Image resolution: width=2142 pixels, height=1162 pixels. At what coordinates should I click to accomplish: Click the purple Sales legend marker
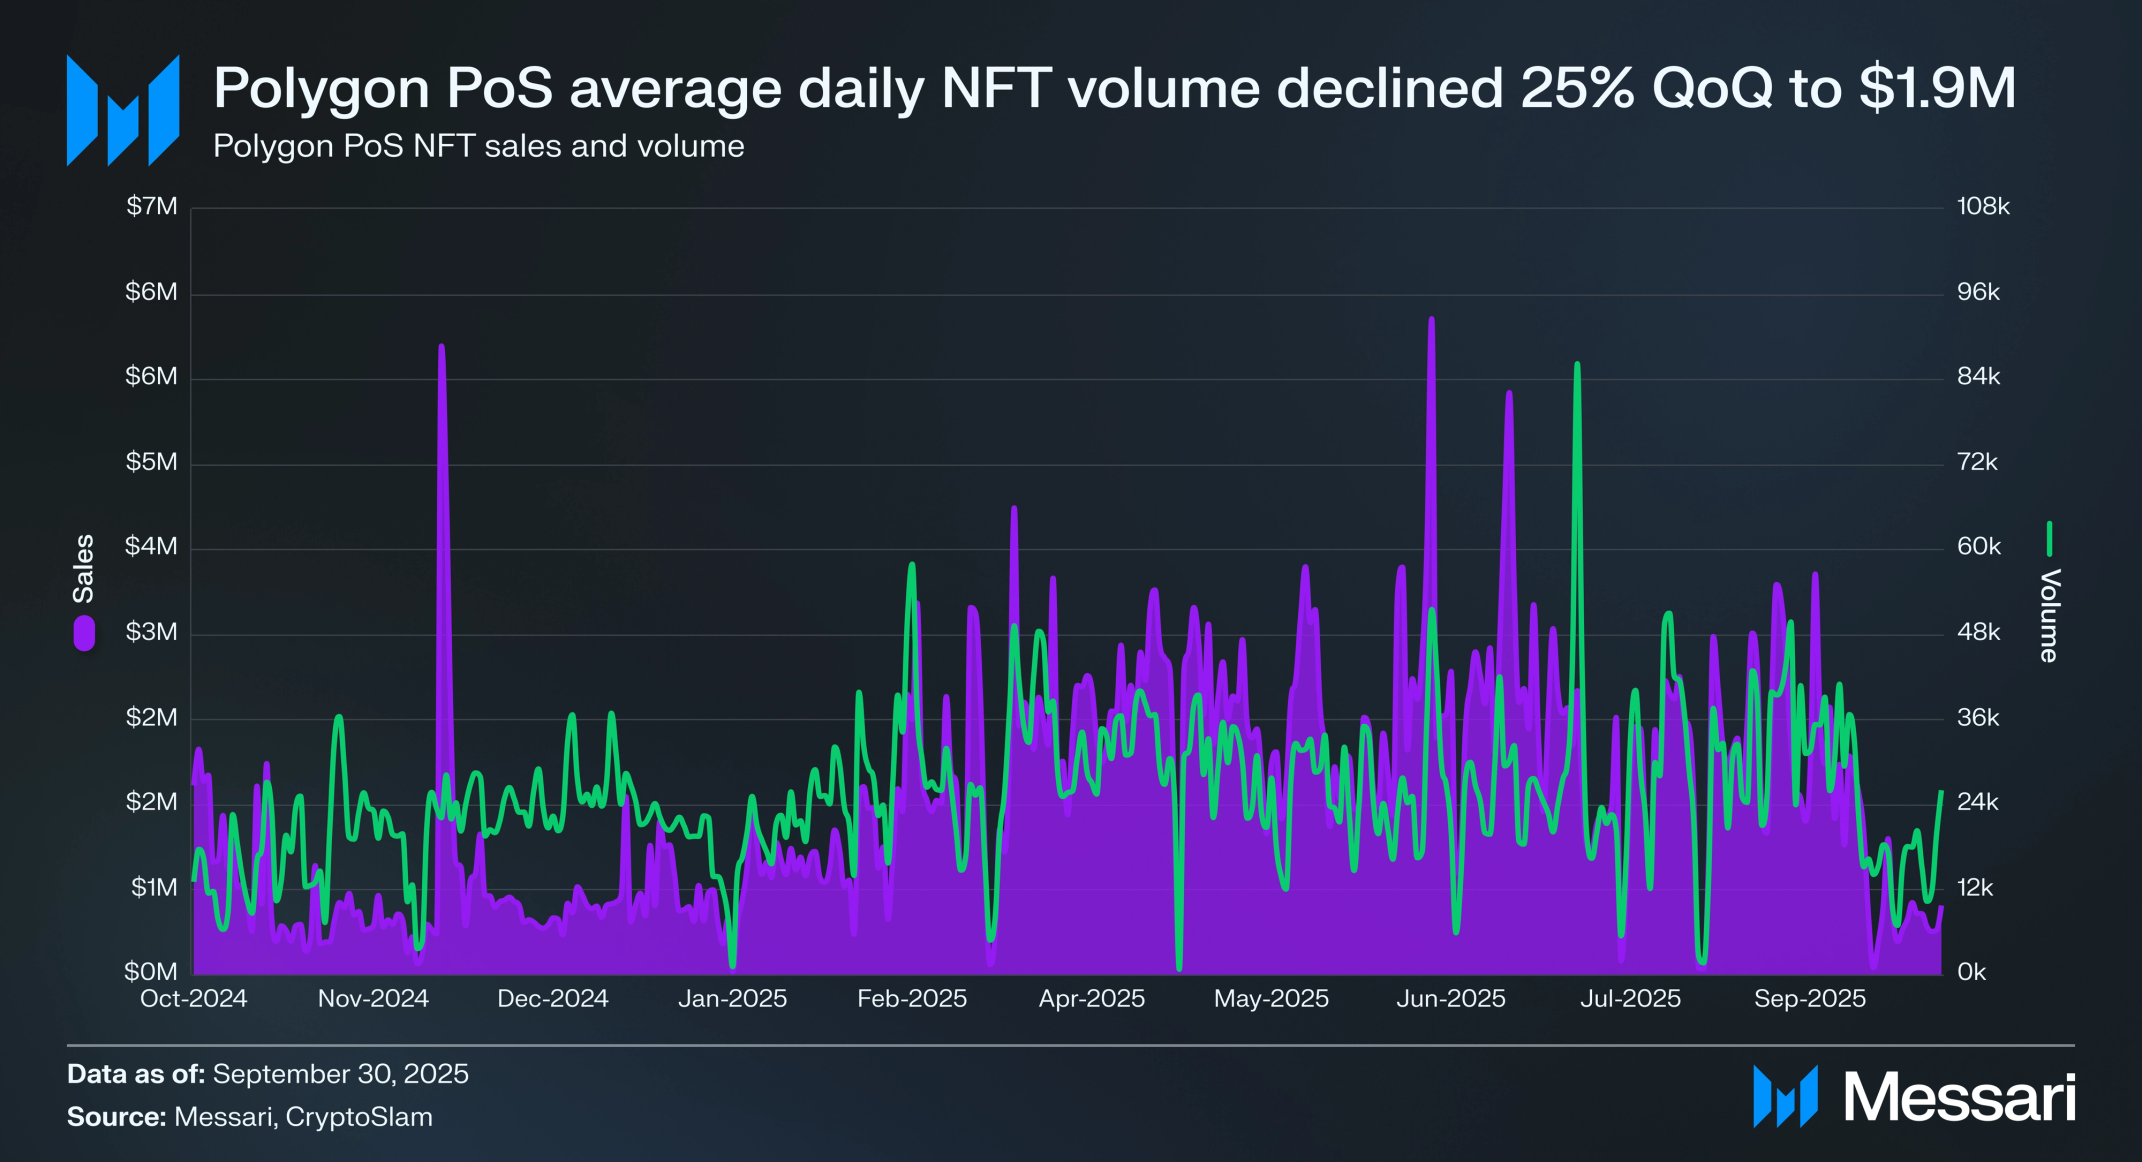click(85, 633)
